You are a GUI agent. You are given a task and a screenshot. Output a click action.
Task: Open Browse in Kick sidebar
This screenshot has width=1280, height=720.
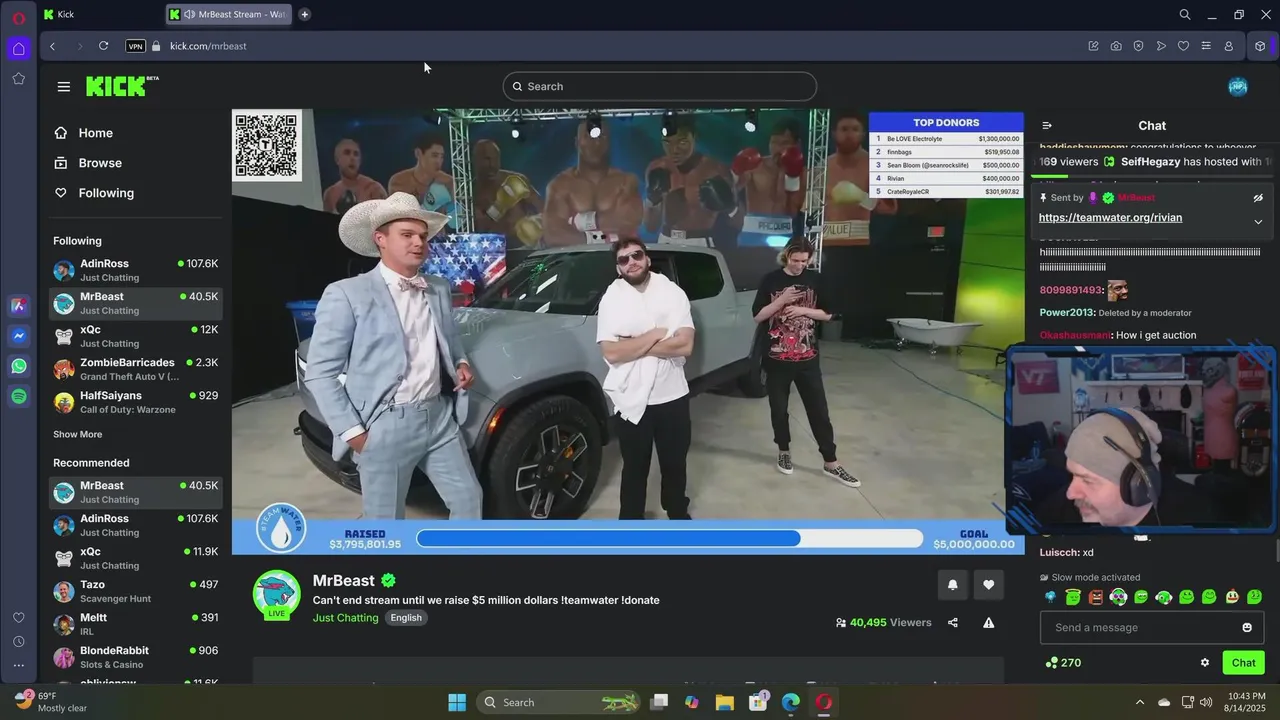click(89, 163)
